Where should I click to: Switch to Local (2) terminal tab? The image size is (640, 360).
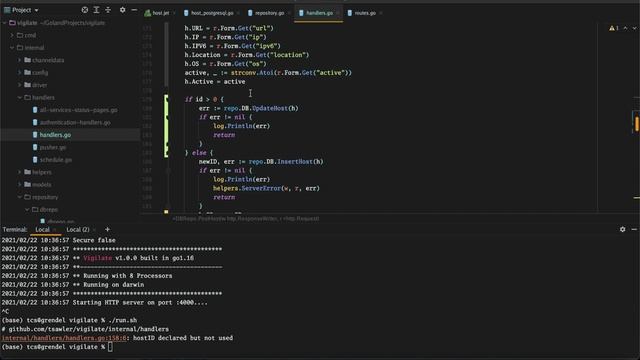point(78,230)
